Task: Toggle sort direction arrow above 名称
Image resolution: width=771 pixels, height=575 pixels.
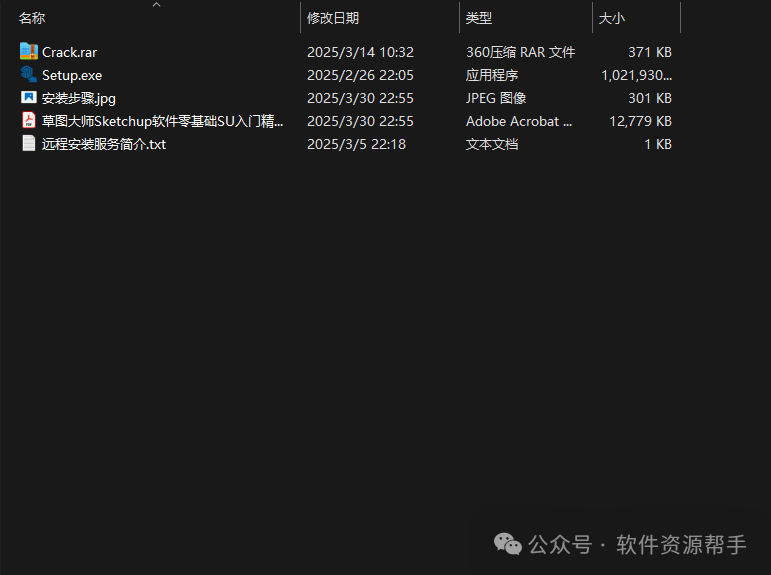Action: (156, 4)
